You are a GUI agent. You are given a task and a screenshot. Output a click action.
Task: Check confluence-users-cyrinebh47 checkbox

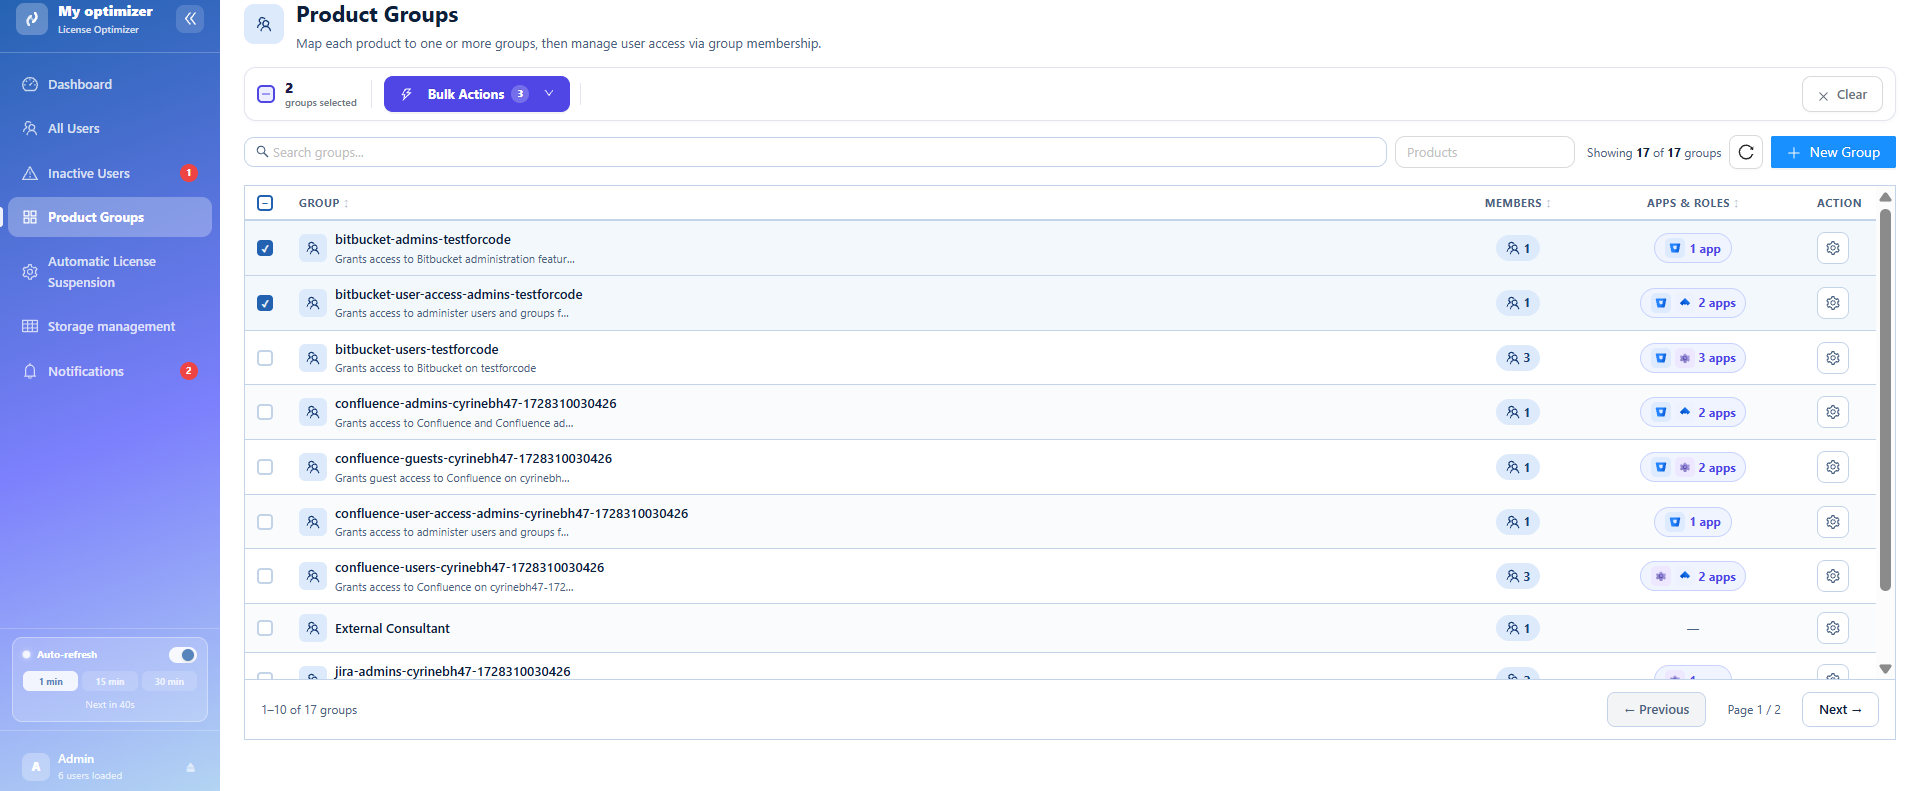[265, 576]
